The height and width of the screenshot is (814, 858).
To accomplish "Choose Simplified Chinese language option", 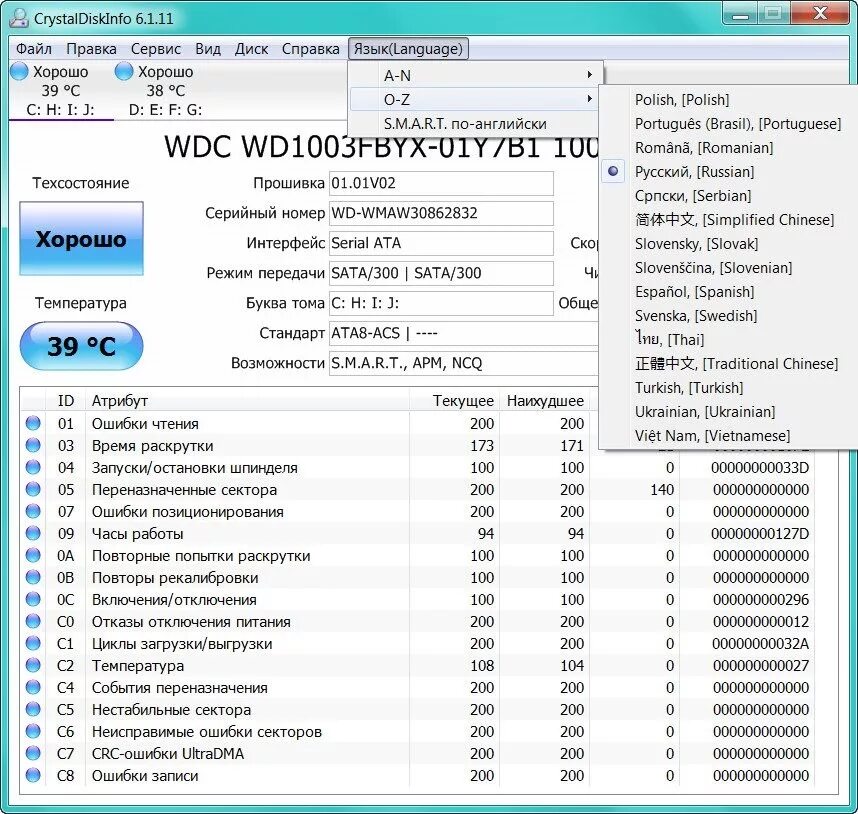I will pos(728,219).
